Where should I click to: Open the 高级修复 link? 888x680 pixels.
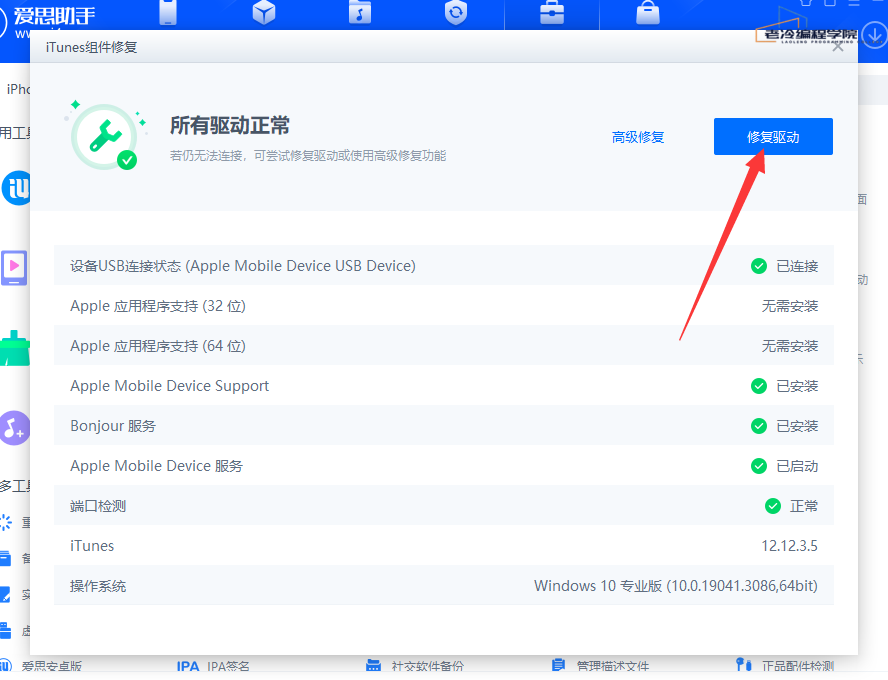[638, 137]
